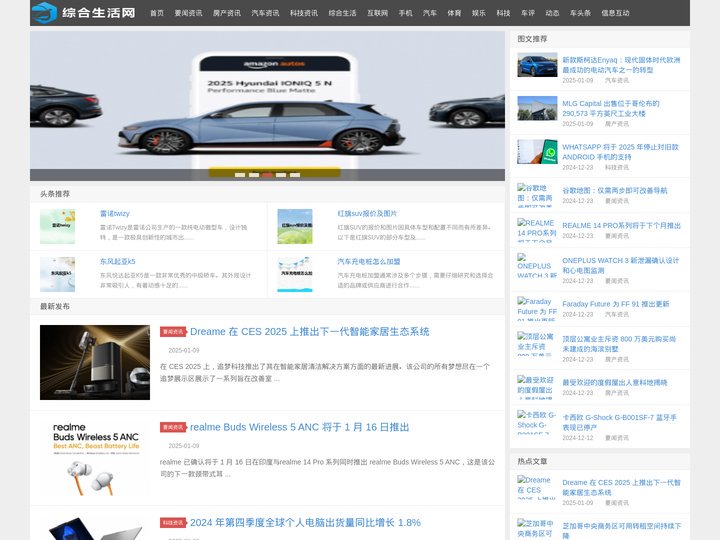The height and width of the screenshot is (540, 720).
Task: Open the 汽车充电桩怎么加盟 headline
Action: tap(369, 261)
